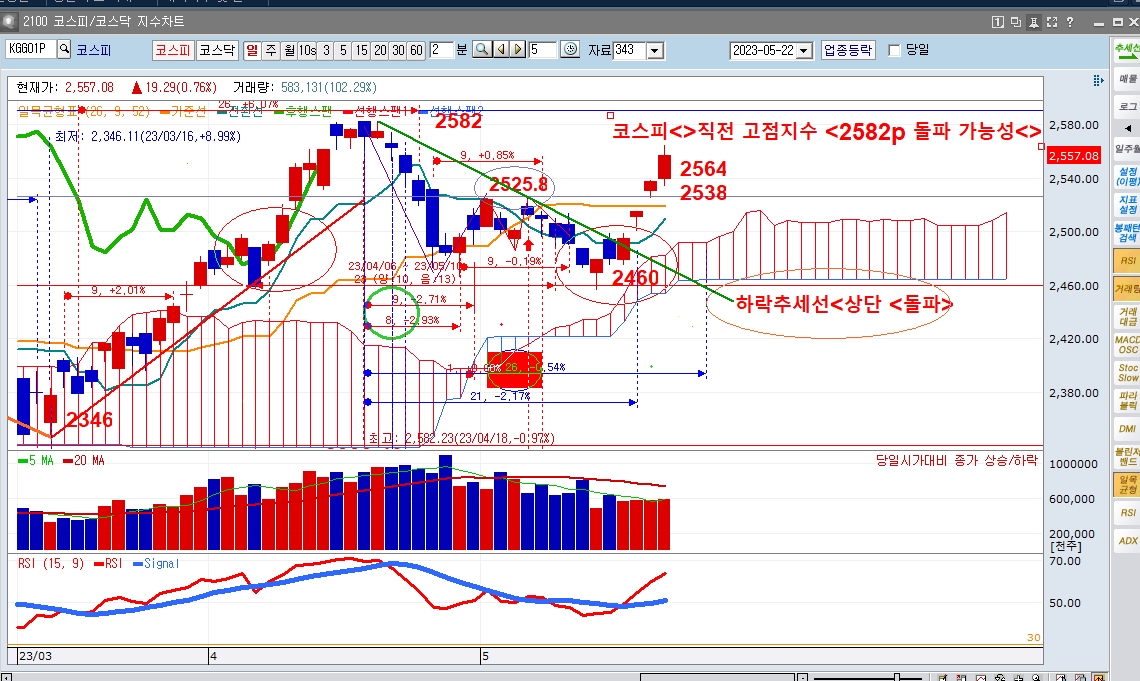
Task: Toggle the 거래량 volume indicator button
Action: pyautogui.click(x=1127, y=289)
